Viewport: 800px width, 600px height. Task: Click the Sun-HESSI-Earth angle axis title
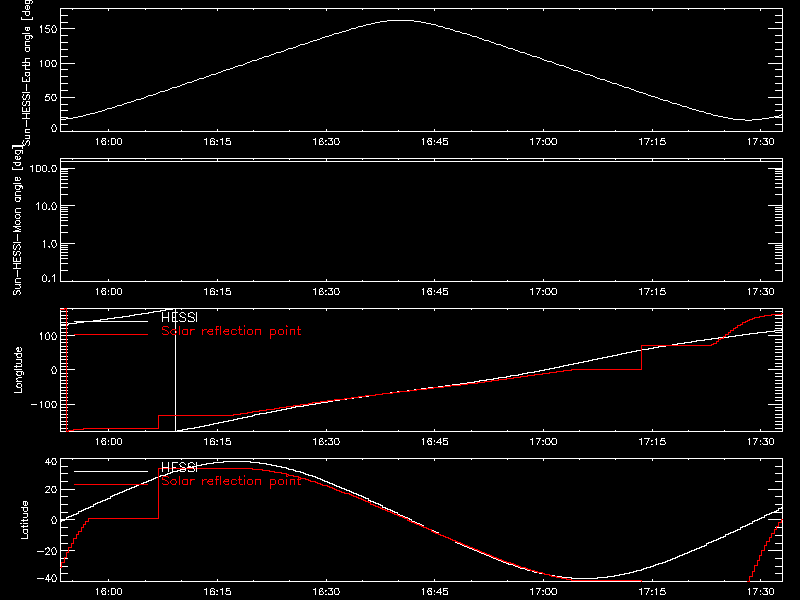pyautogui.click(x=28, y=71)
